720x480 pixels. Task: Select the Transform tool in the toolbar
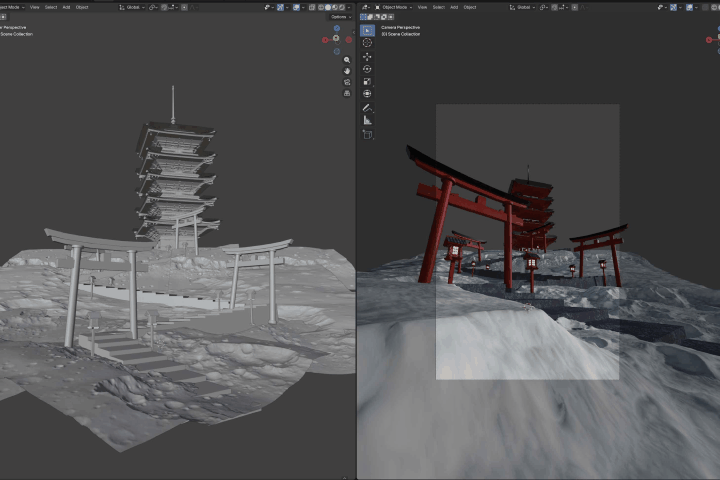[367, 94]
